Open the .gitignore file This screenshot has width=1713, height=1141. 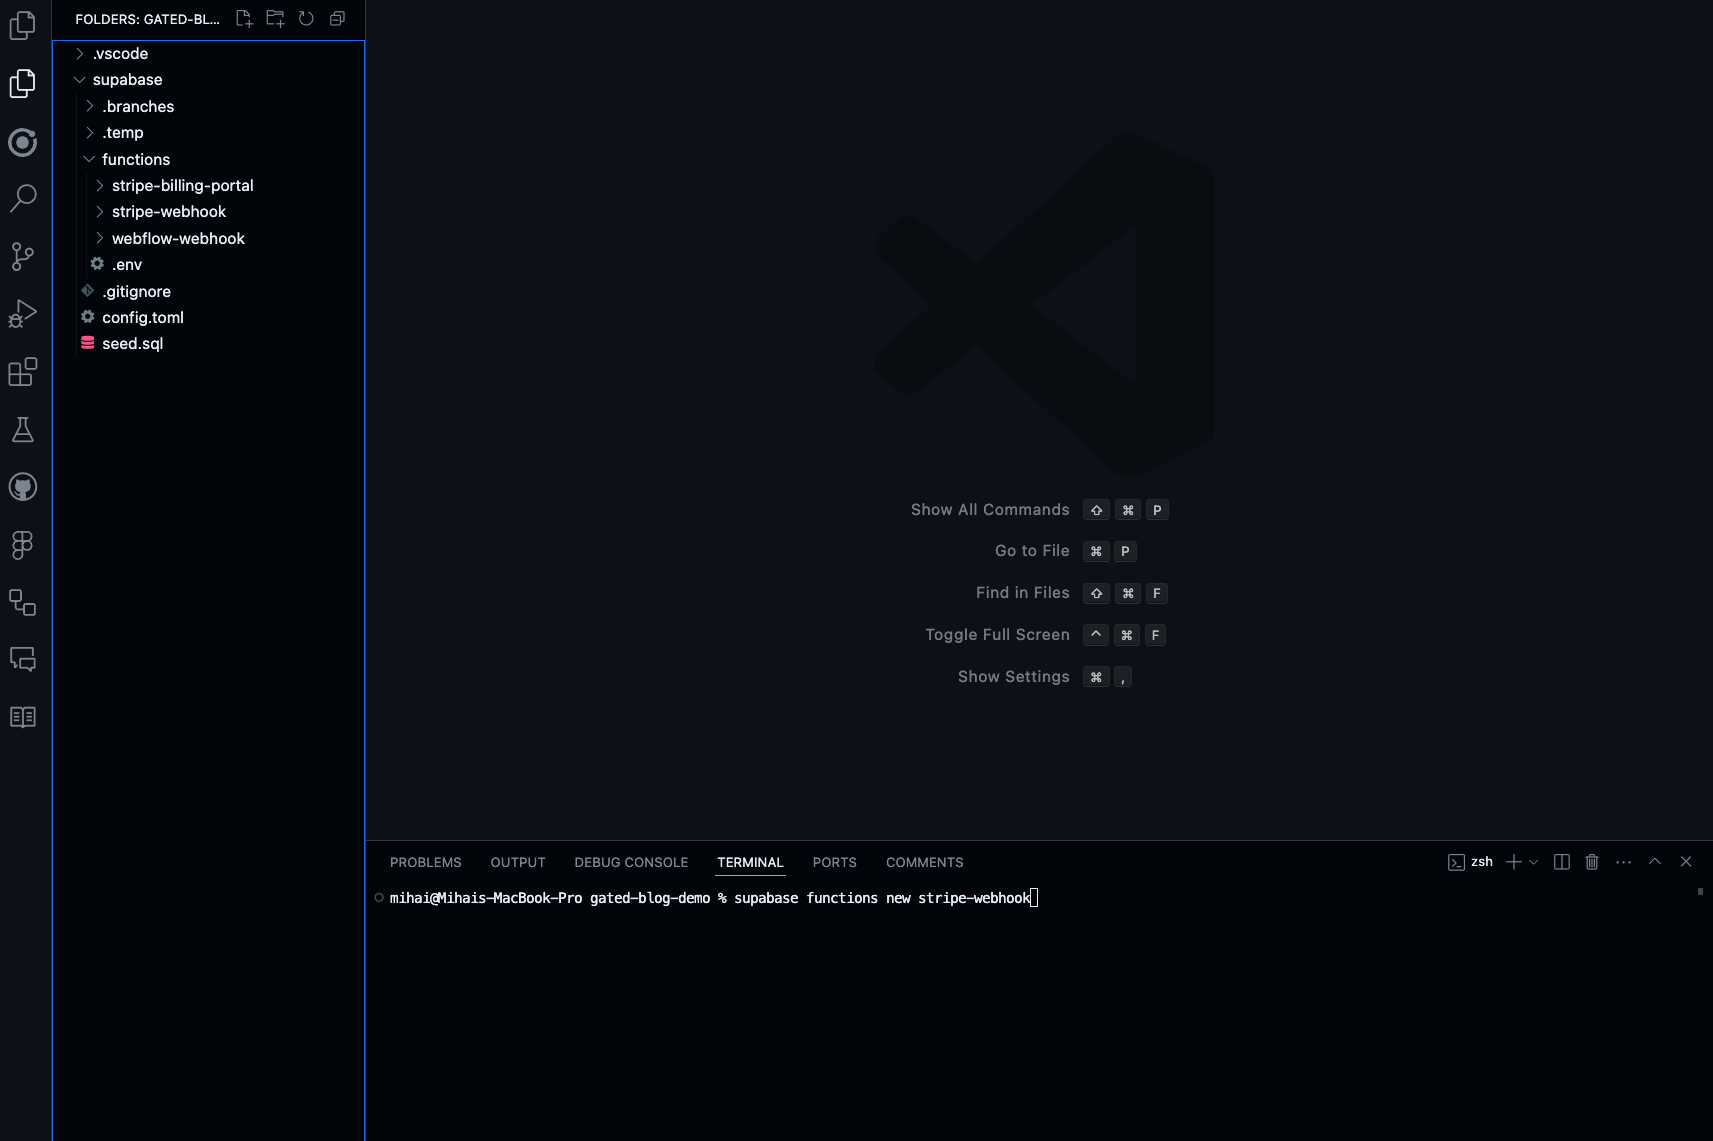tap(208, 292)
